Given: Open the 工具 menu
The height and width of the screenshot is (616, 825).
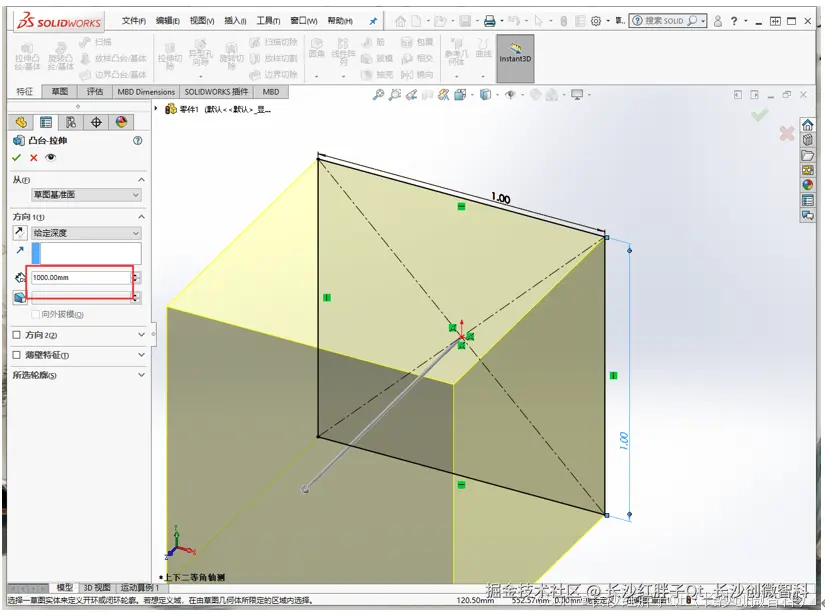Looking at the screenshot, I should pyautogui.click(x=268, y=21).
